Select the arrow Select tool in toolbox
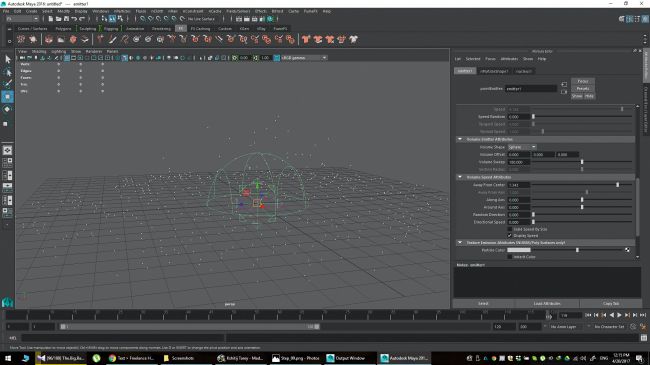Image resolution: width=650 pixels, height=365 pixels. click(7, 59)
